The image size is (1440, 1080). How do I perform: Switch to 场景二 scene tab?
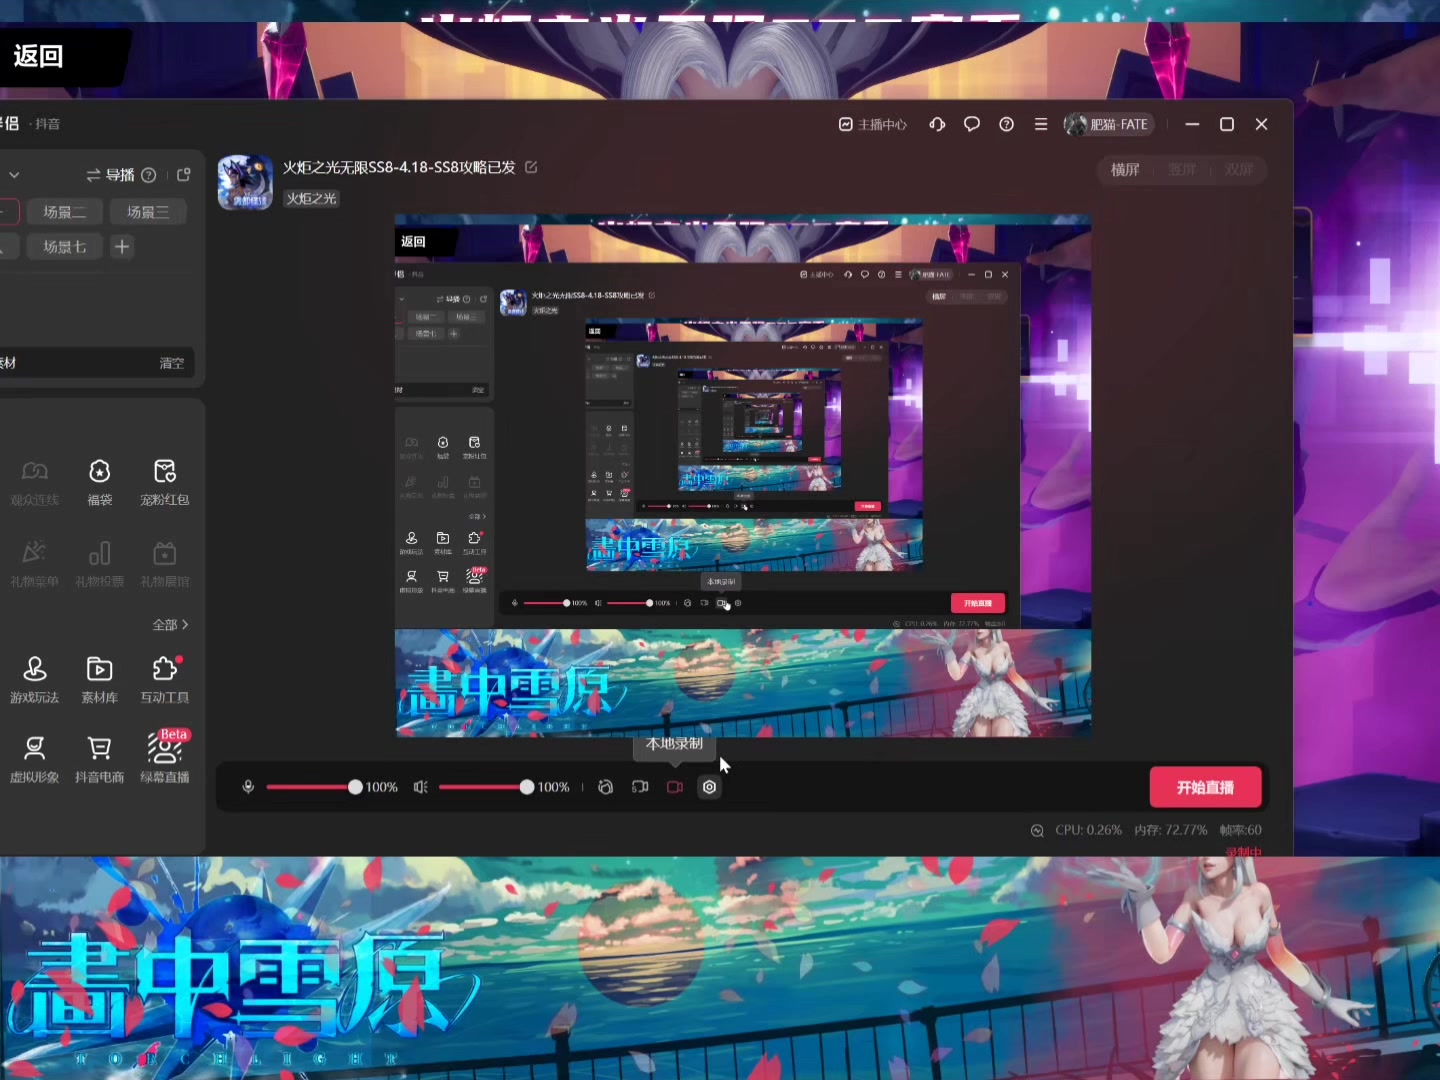coord(64,212)
